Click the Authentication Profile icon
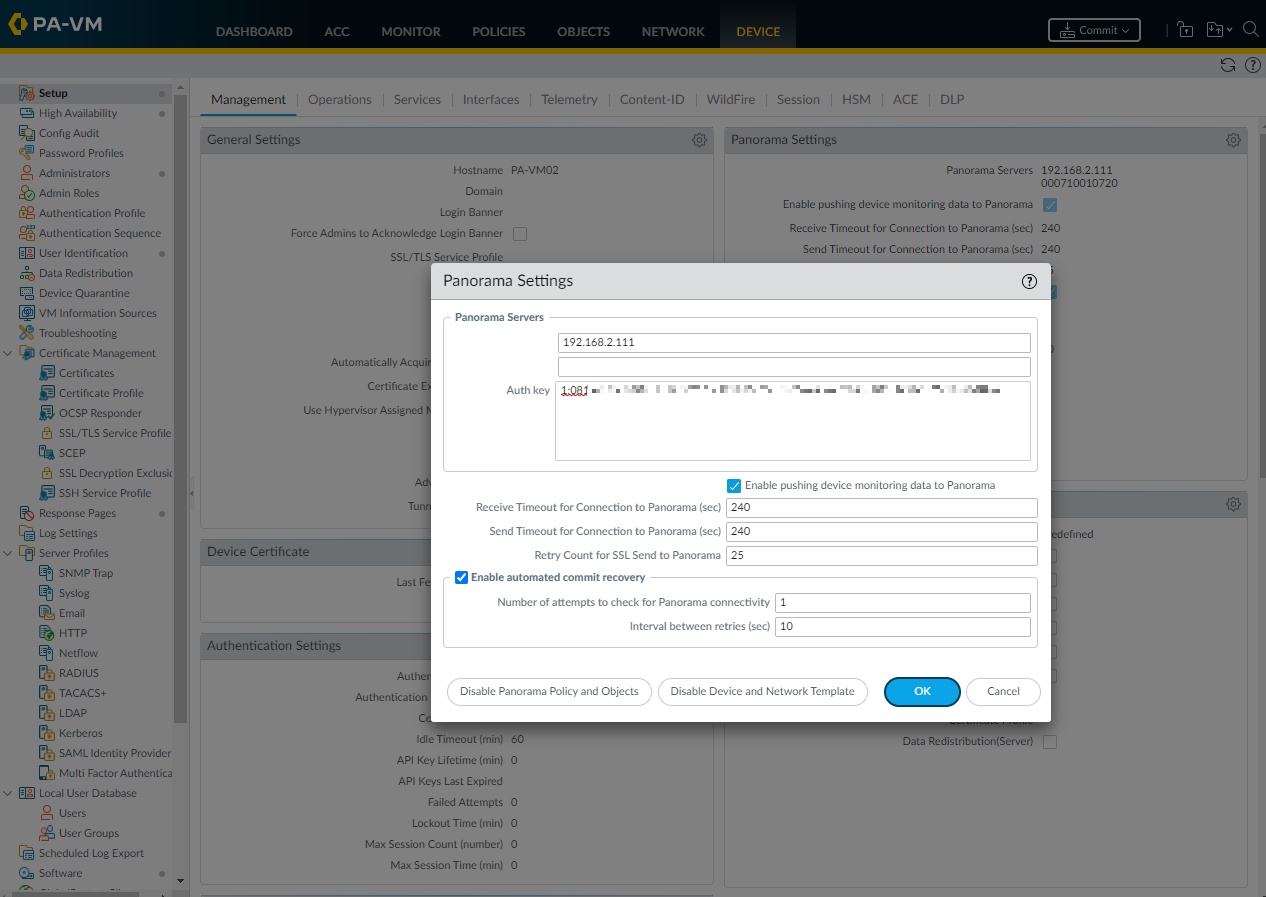Image resolution: width=1266 pixels, height=897 pixels. 27,213
